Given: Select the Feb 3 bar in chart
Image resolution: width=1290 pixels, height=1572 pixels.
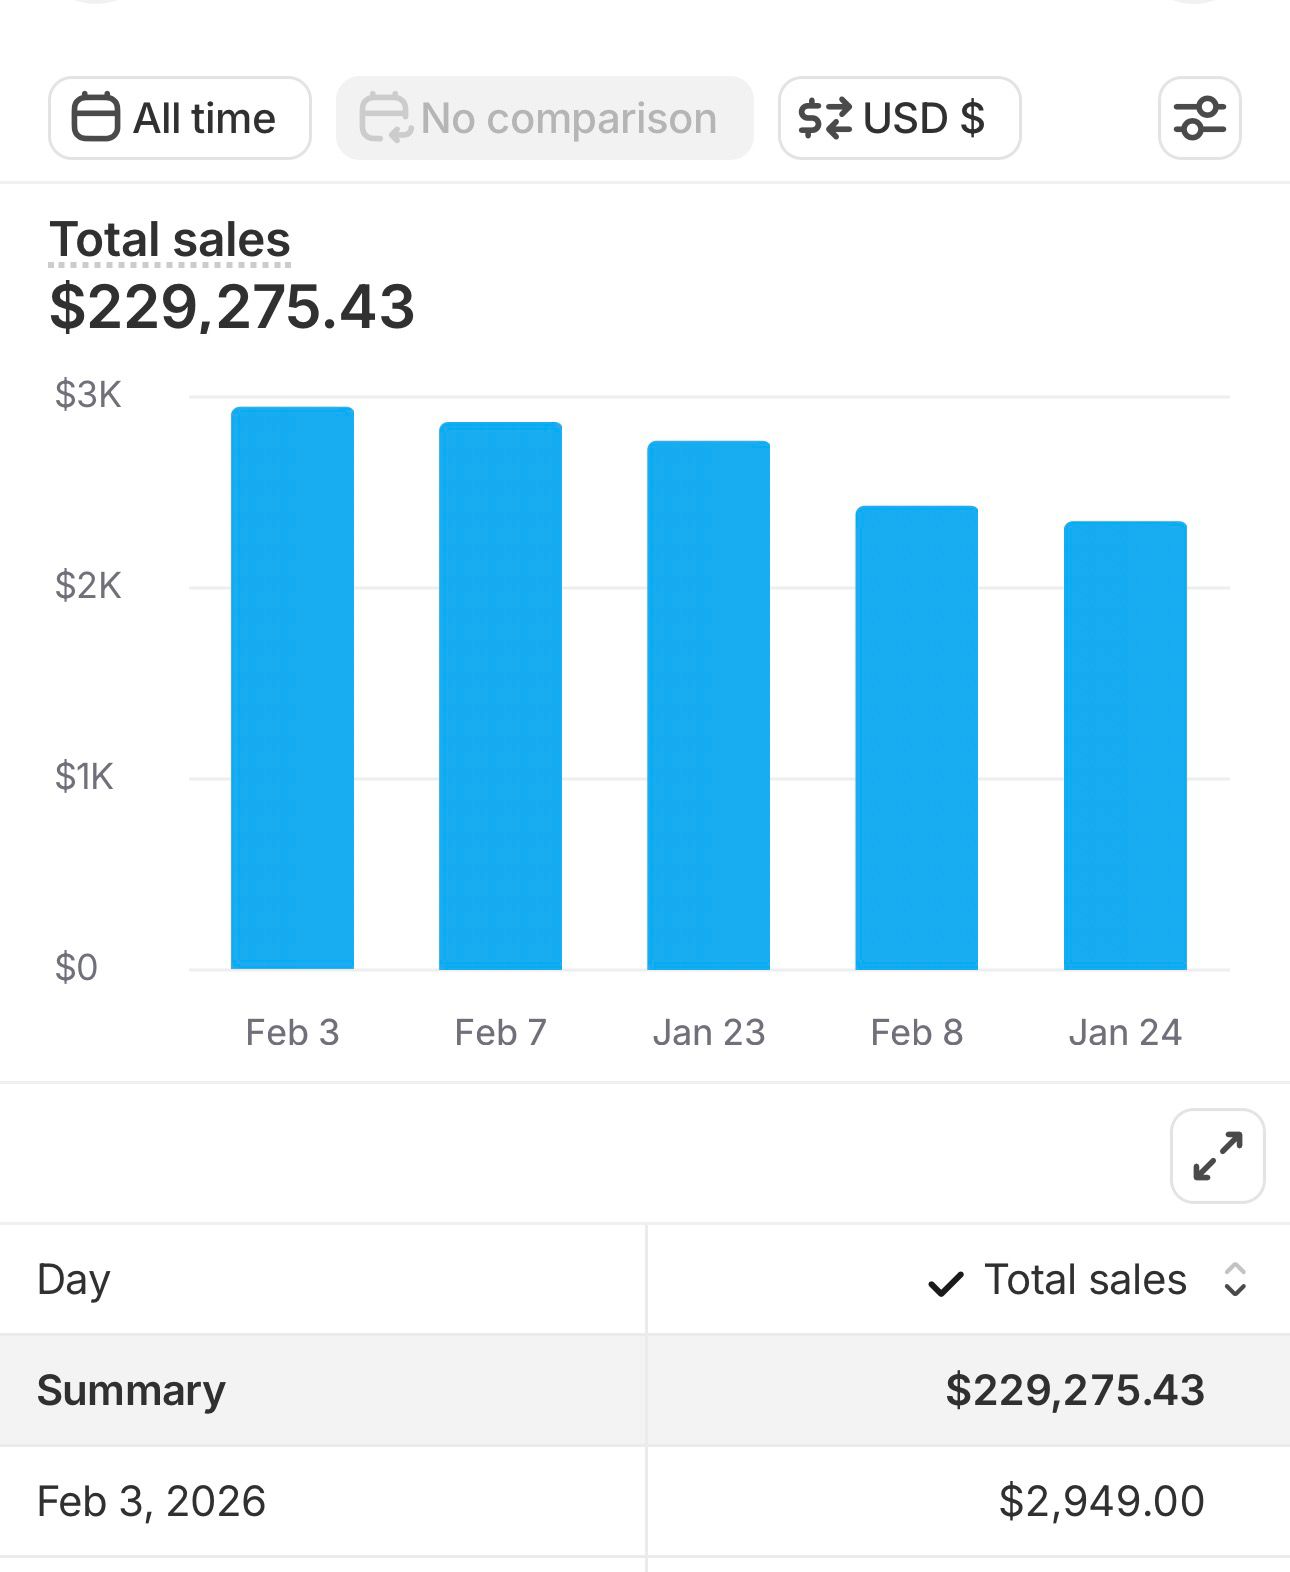Looking at the screenshot, I should pyautogui.click(x=292, y=688).
